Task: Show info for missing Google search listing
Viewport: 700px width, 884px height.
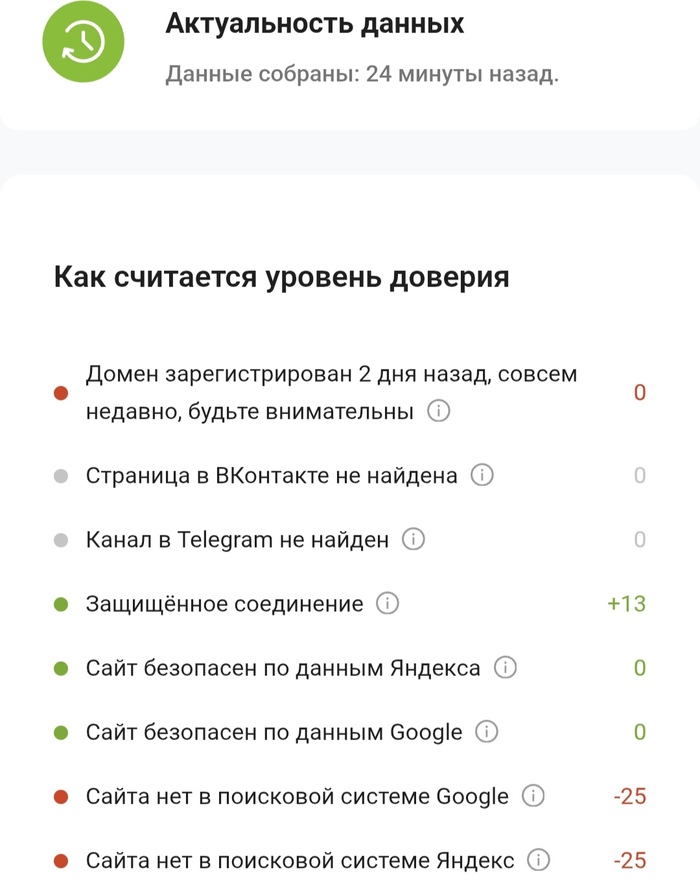Action: point(534,796)
